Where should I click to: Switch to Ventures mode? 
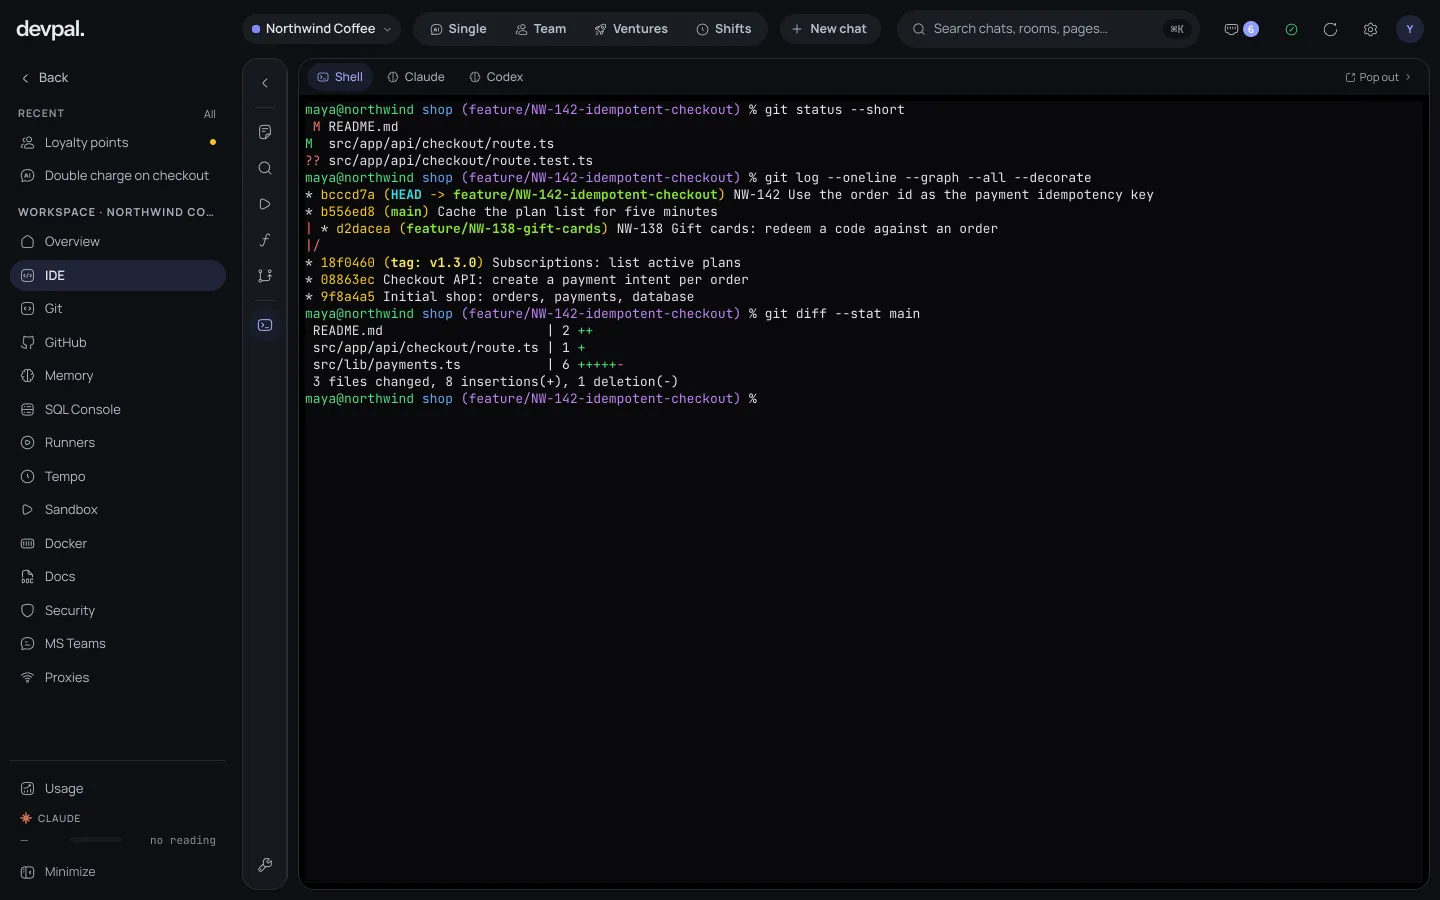[x=630, y=29]
